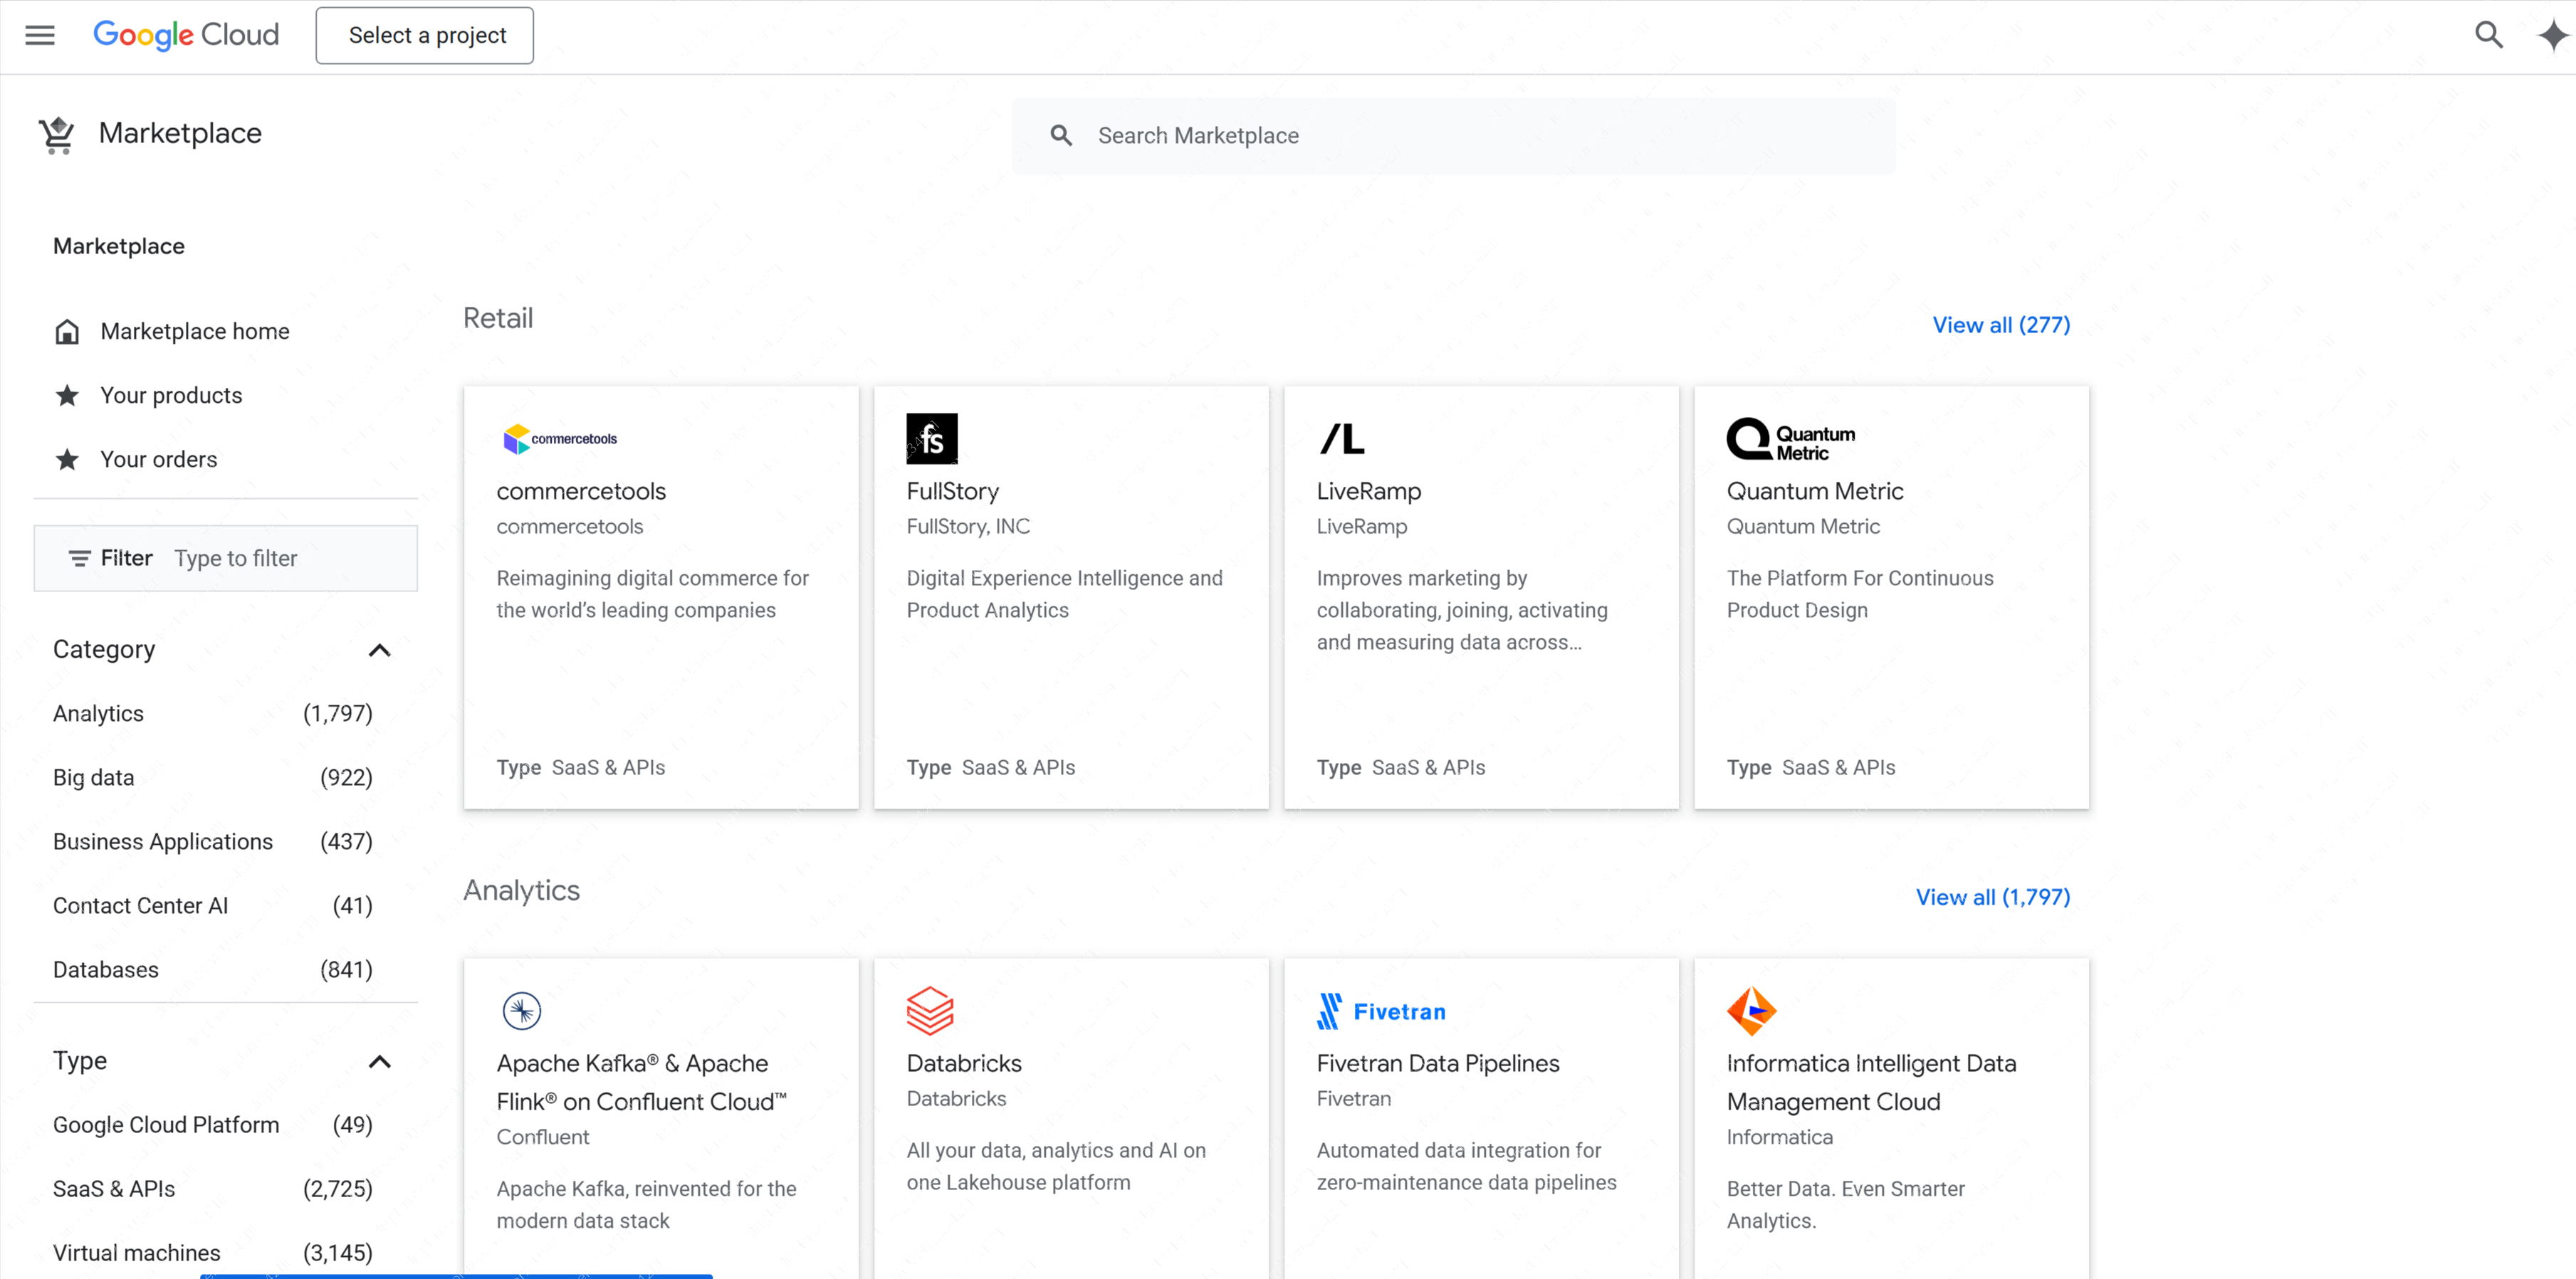Click the Databricks red stacked logo

(x=930, y=1010)
